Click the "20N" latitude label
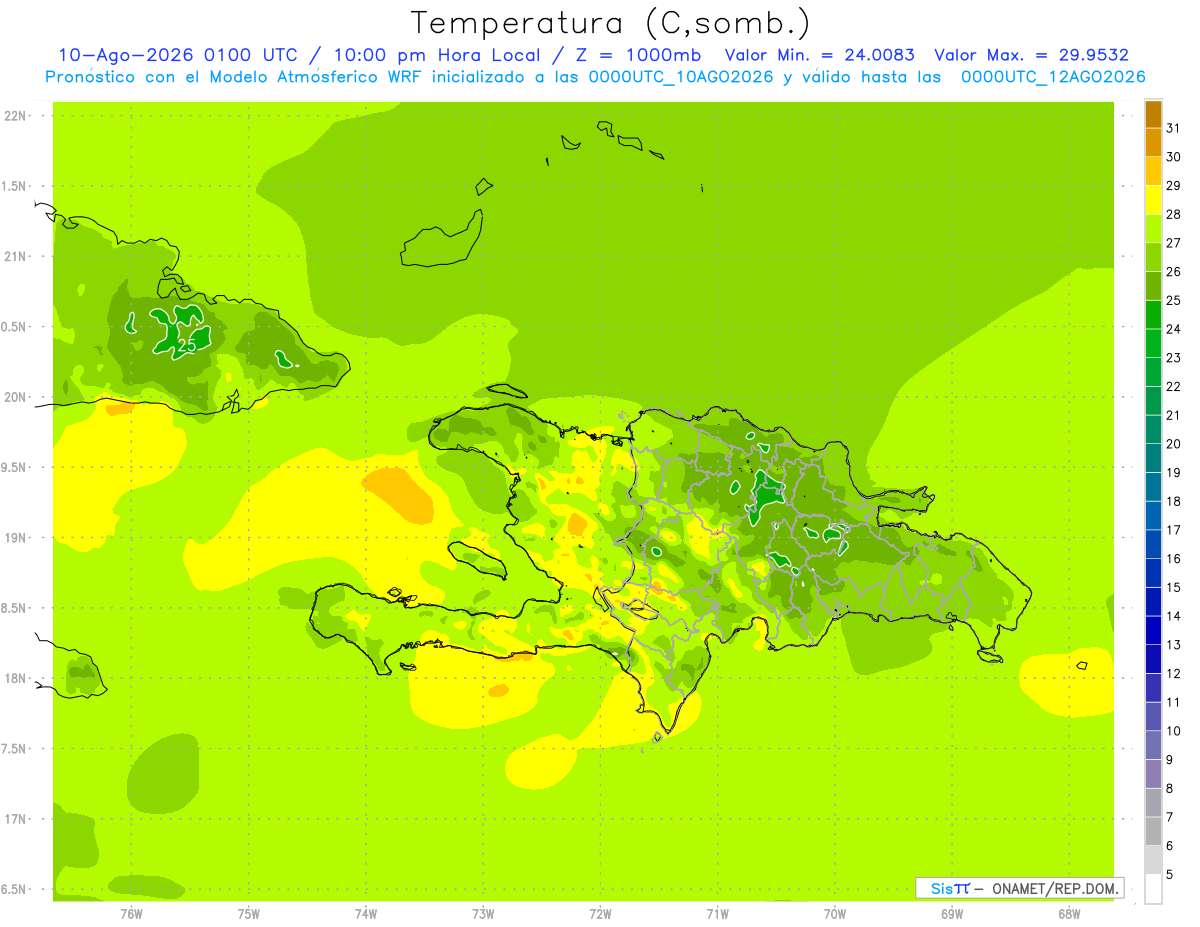Image resolution: width=1200 pixels, height=927 pixels. [17, 397]
